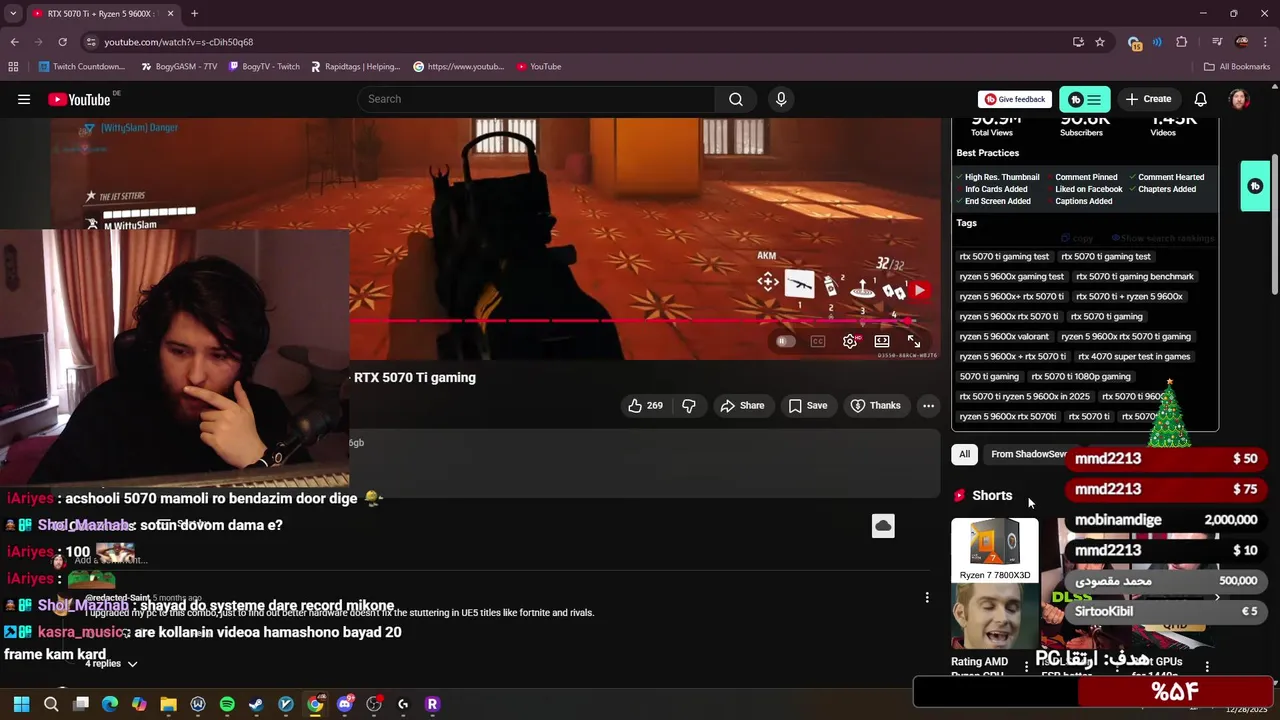The height and width of the screenshot is (720, 1280).
Task: Open Chrome extensions puzzle icon
Action: point(1181,42)
